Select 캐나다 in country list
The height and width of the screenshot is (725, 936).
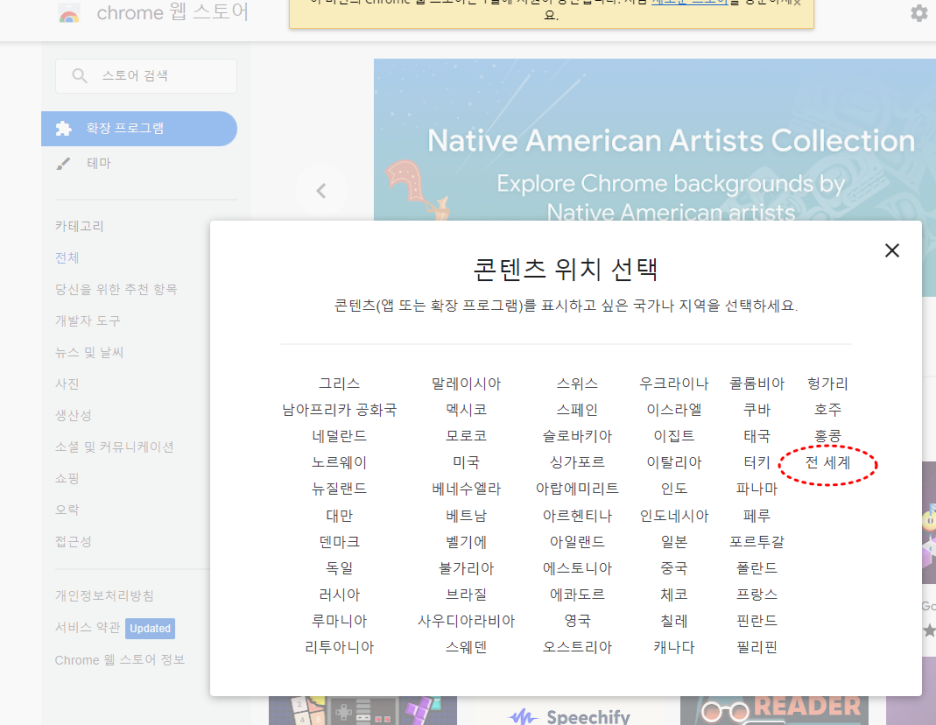click(x=674, y=647)
